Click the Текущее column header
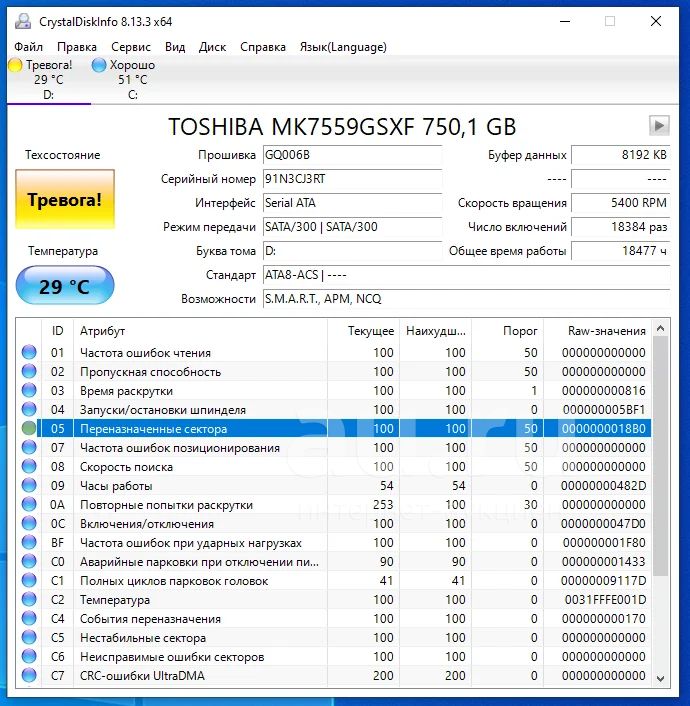This screenshot has height=706, width=690. (x=363, y=331)
